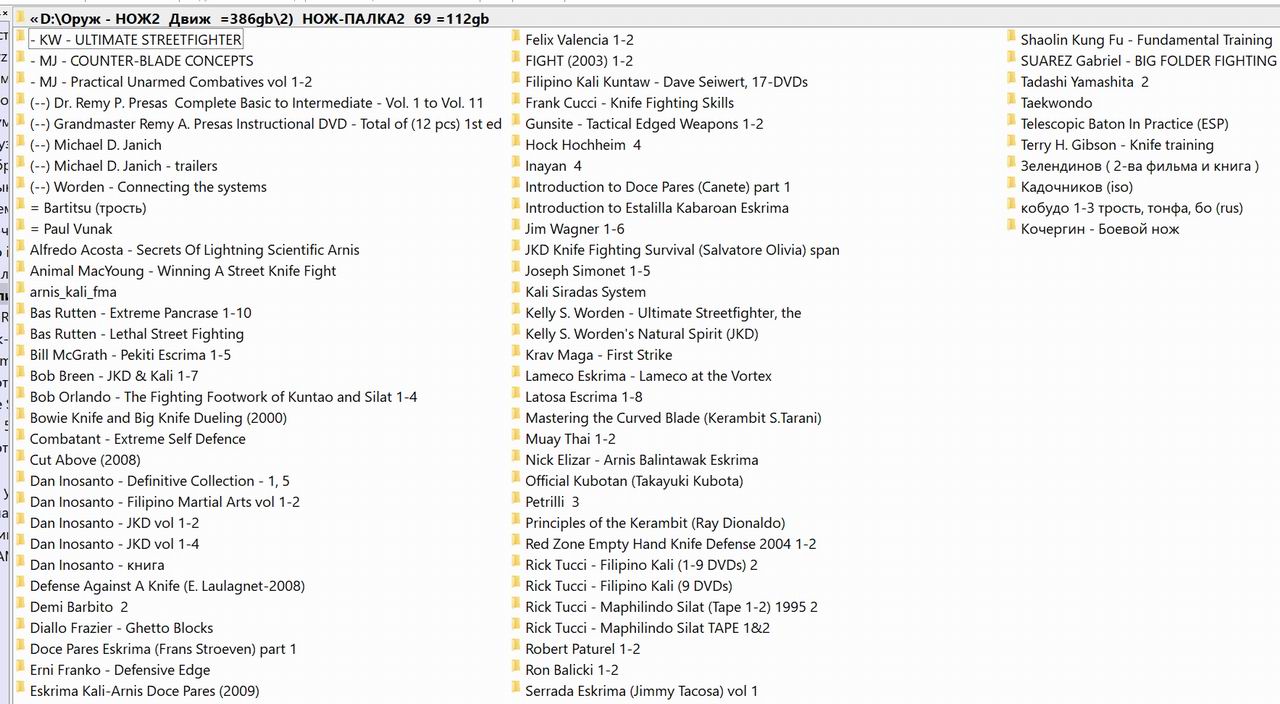Viewport: 1280px width, 704px height.
Task: Click the folder icon next to Taekwondo
Action: tap(1011, 102)
